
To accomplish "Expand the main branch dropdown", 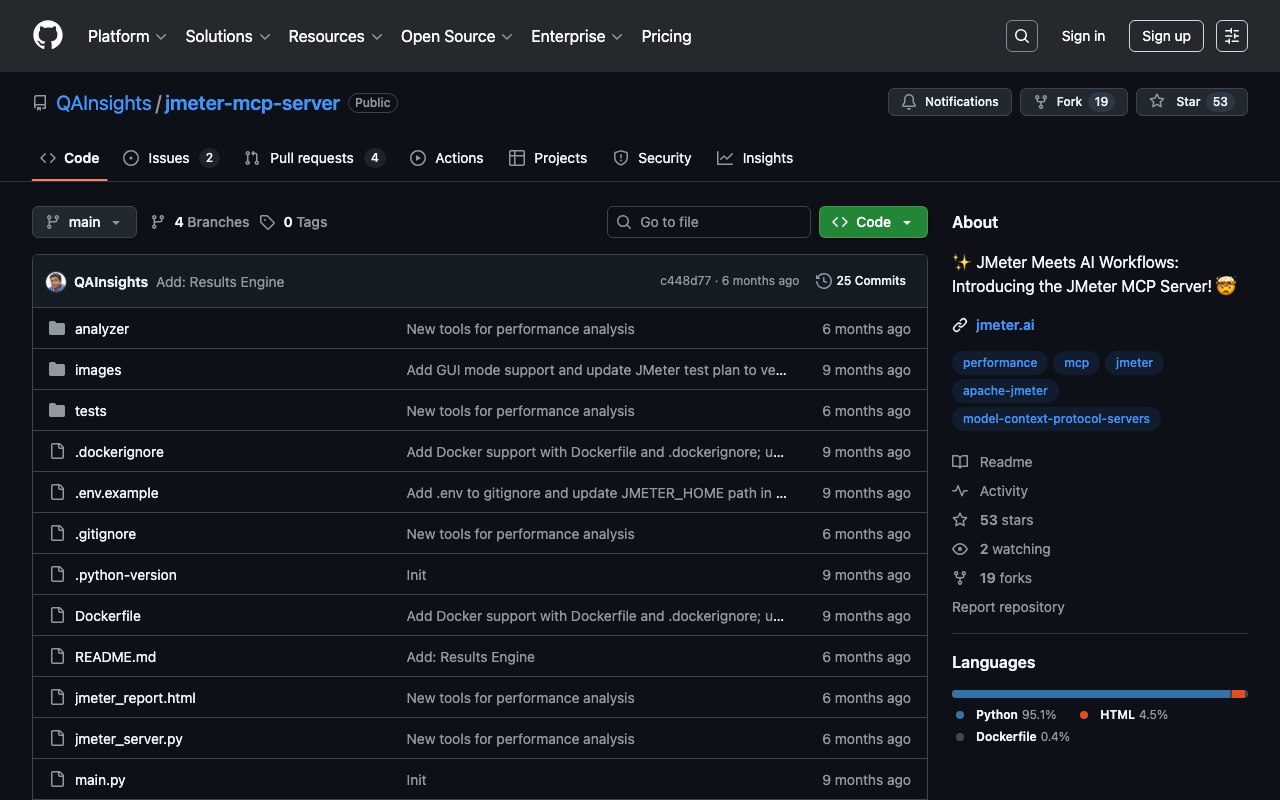I will click(x=84, y=222).
